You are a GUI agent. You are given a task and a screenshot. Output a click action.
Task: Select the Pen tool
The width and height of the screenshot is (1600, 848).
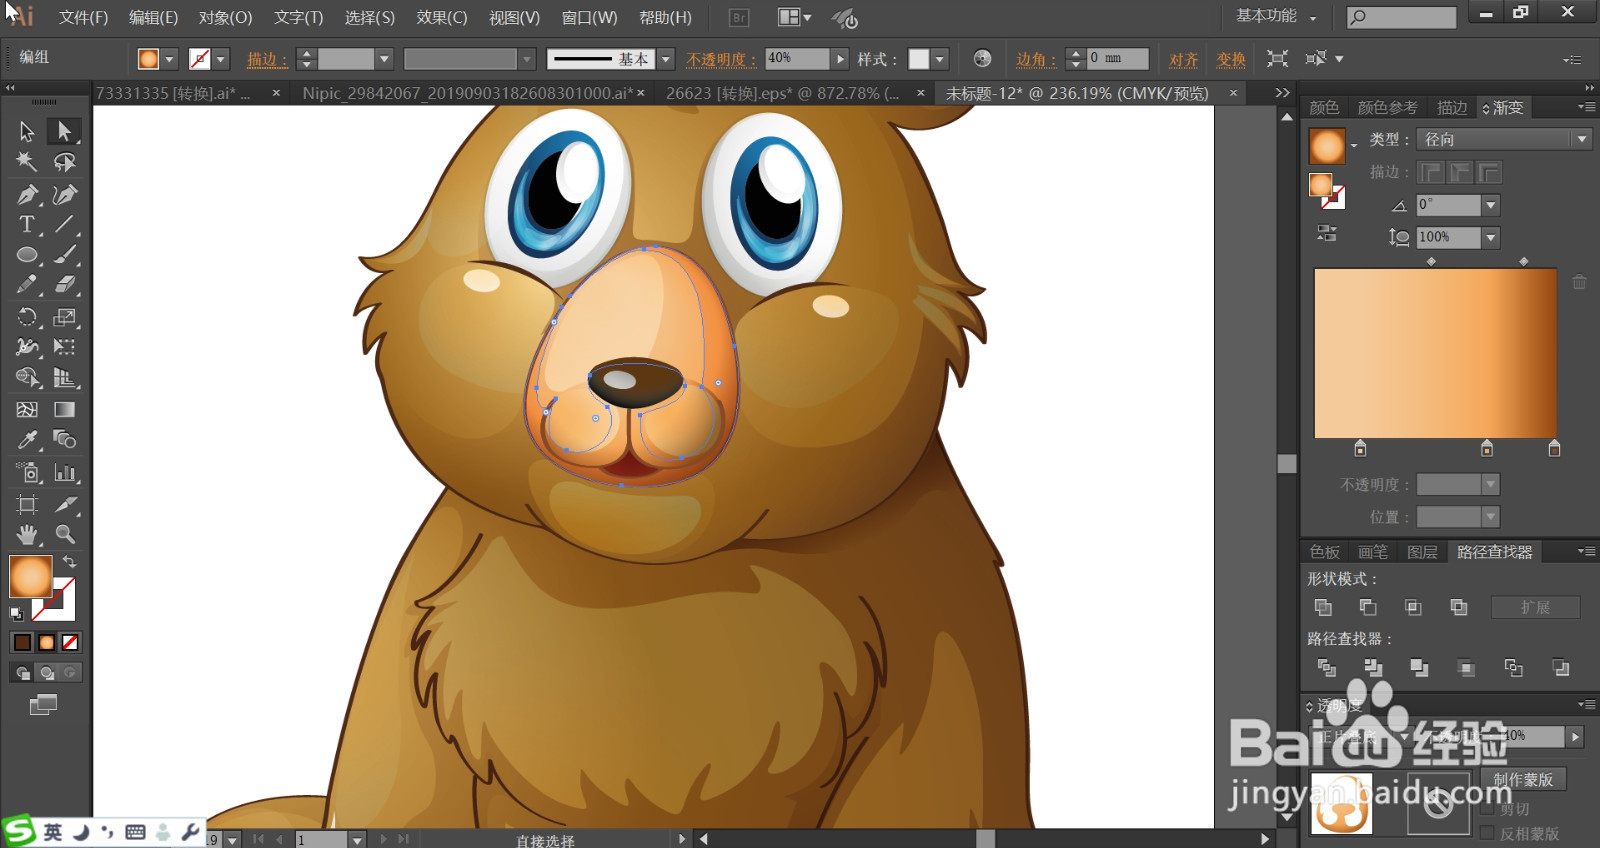click(x=27, y=194)
